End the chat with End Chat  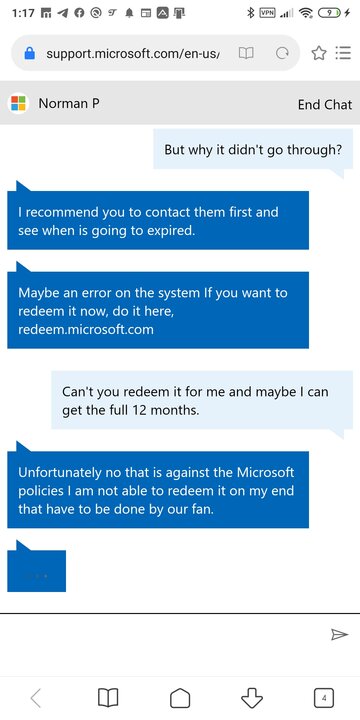pos(325,105)
